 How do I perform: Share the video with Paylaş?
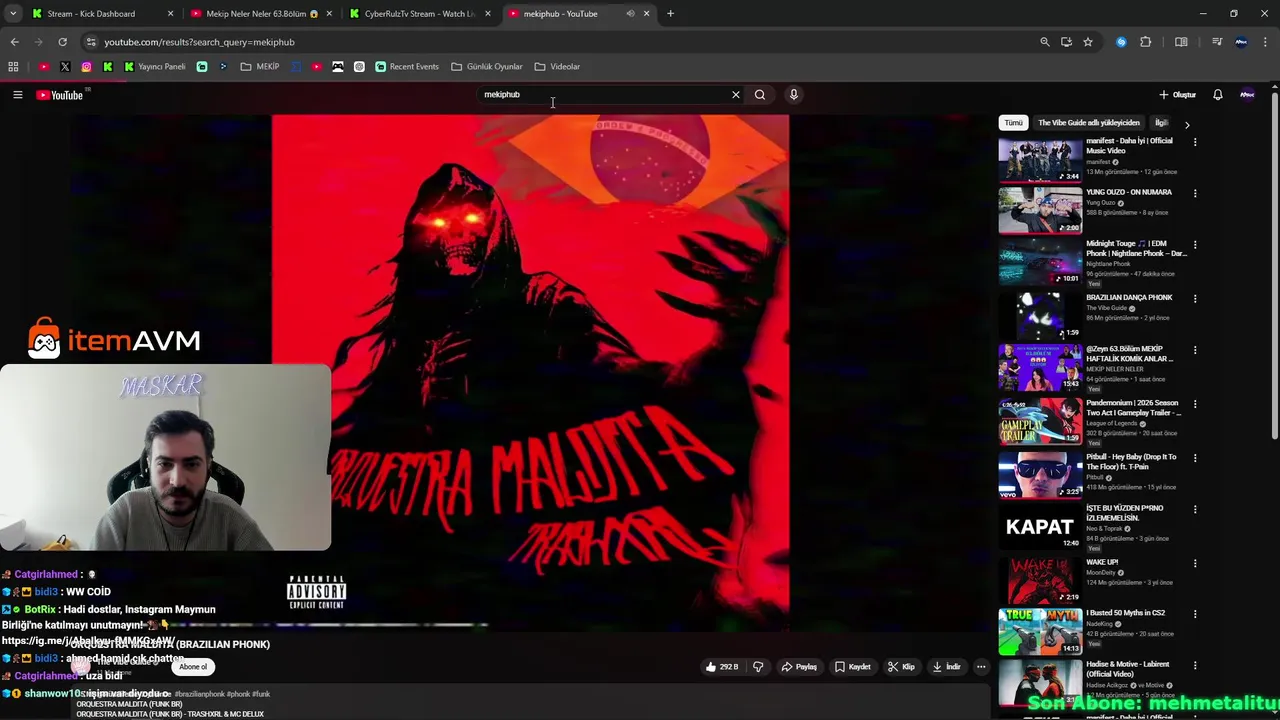tap(800, 667)
